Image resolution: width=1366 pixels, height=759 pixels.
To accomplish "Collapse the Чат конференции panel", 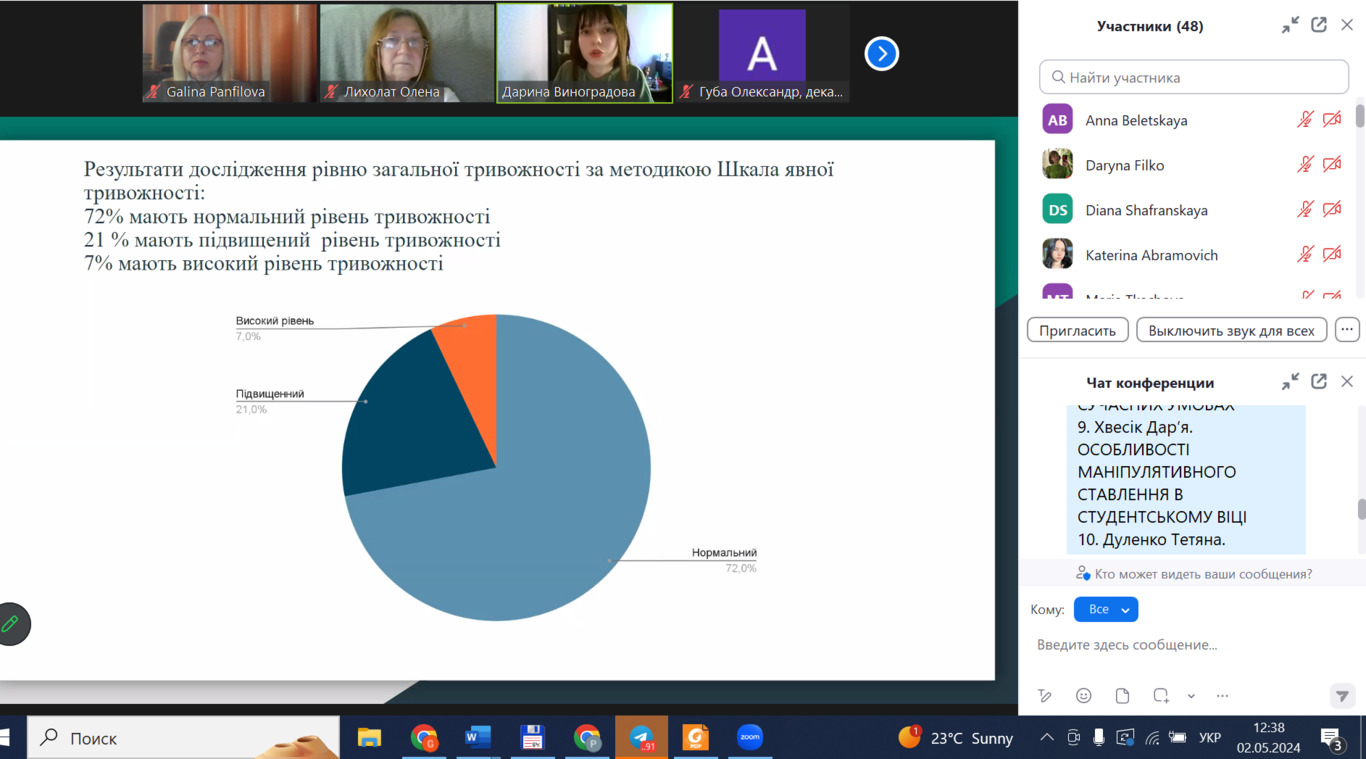I will pos(1291,382).
